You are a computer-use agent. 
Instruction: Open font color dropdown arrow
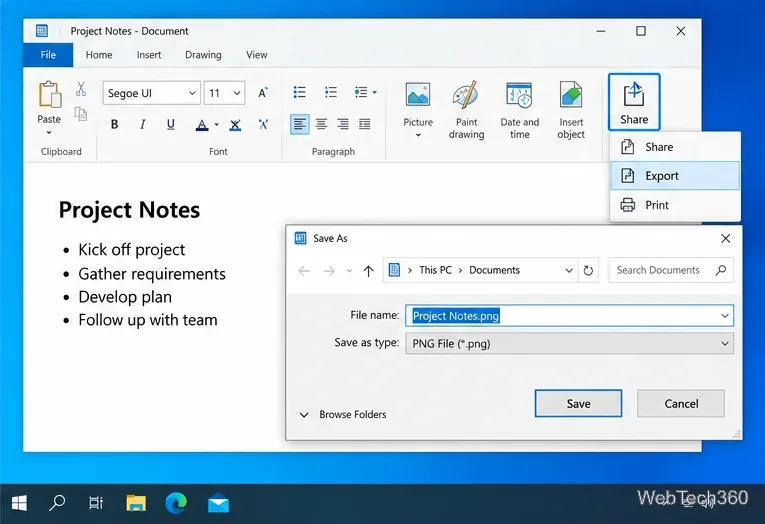click(216, 124)
